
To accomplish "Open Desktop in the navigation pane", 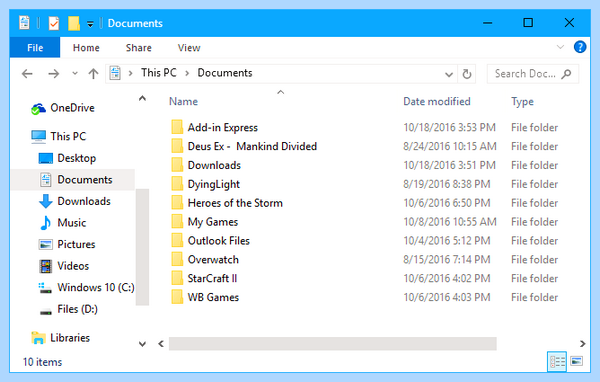I will pyautogui.click(x=67, y=158).
